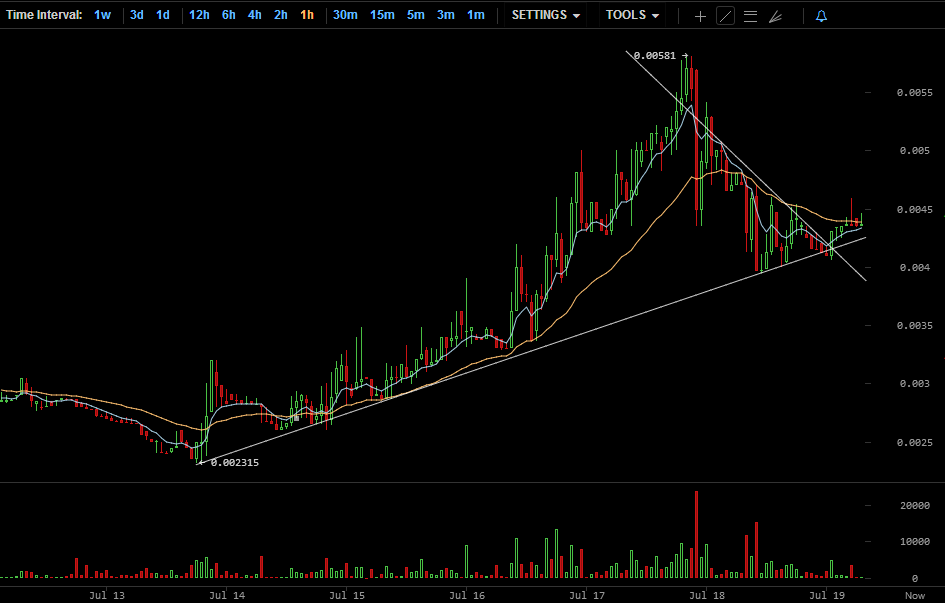Viewport: 945px width, 603px height.
Task: Set time interval to 1w
Action: click(102, 15)
